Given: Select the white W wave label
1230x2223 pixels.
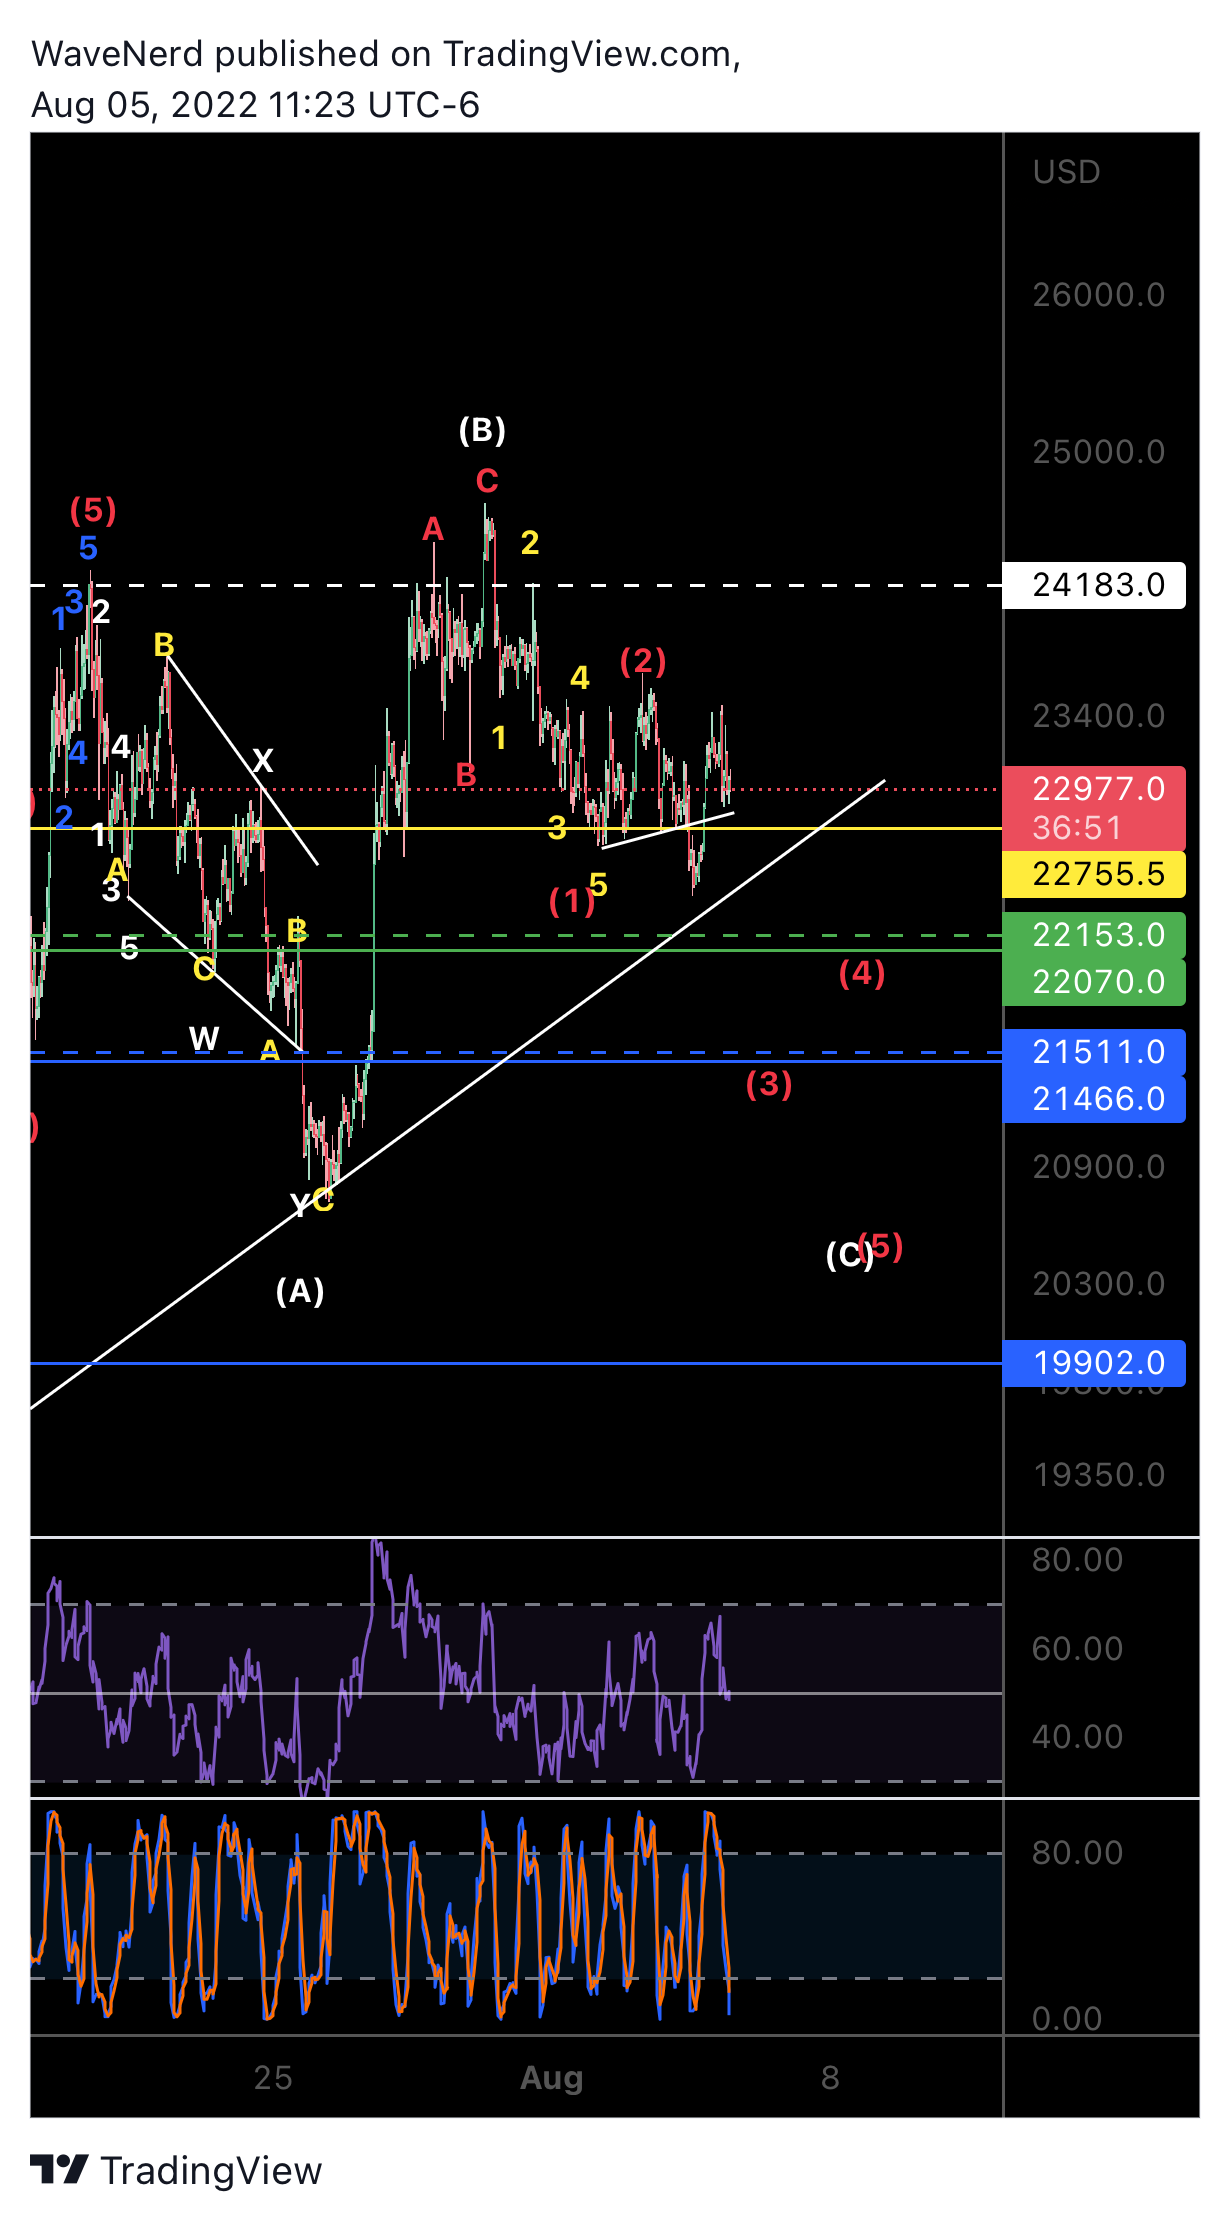Looking at the screenshot, I should (x=204, y=1039).
